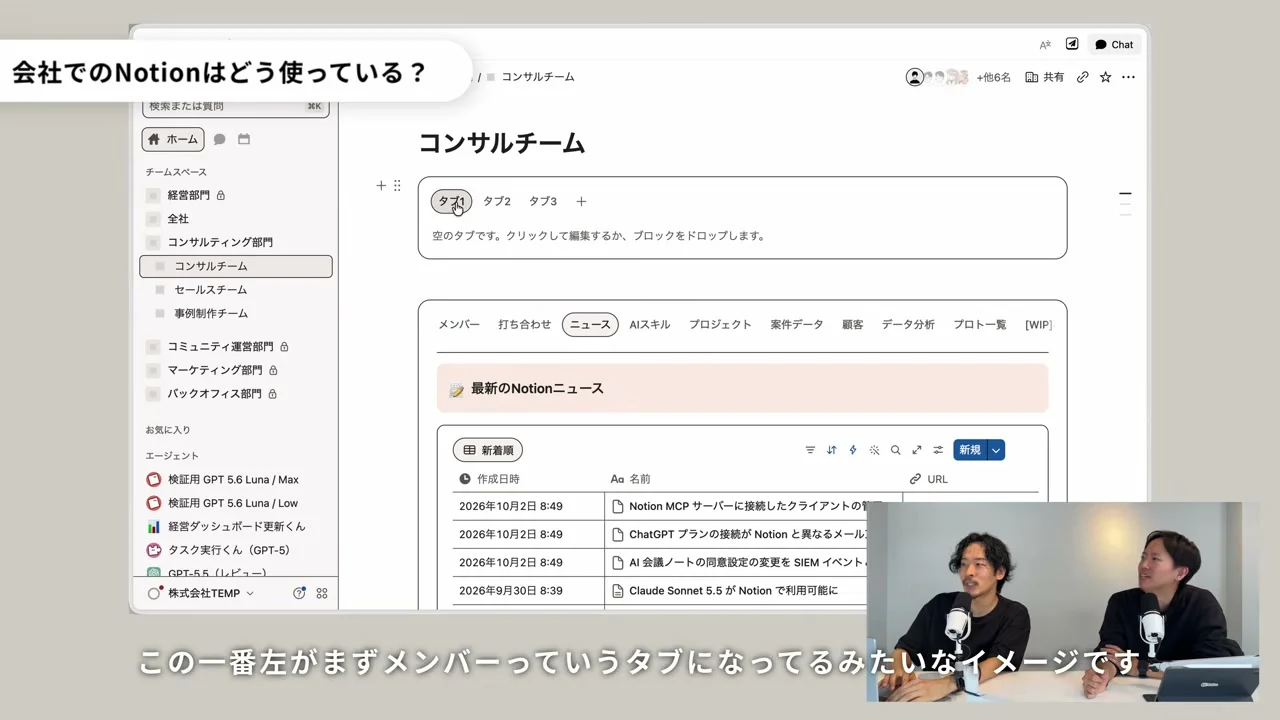The width and height of the screenshot is (1280, 720).
Task: Click the sparkle AI wand icon
Action: click(874, 450)
